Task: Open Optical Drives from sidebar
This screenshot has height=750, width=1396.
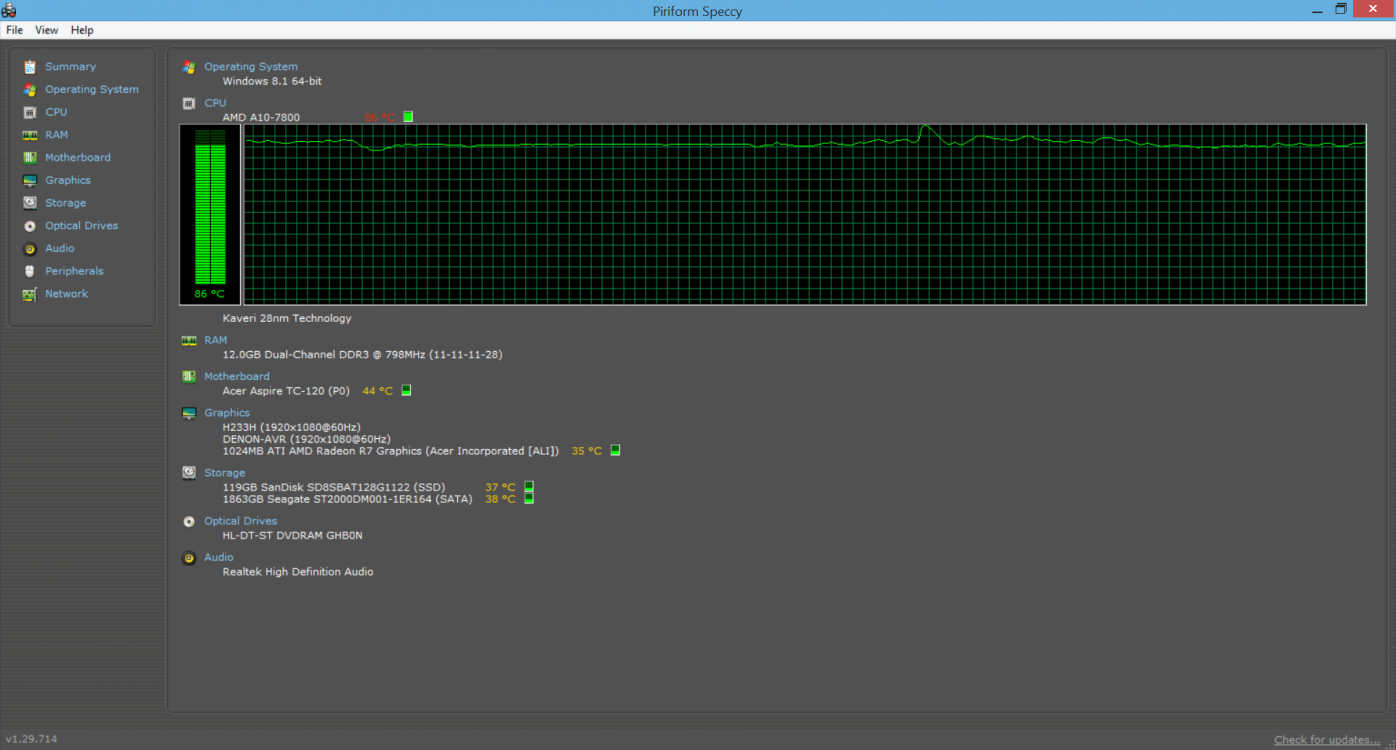Action: 81,226
